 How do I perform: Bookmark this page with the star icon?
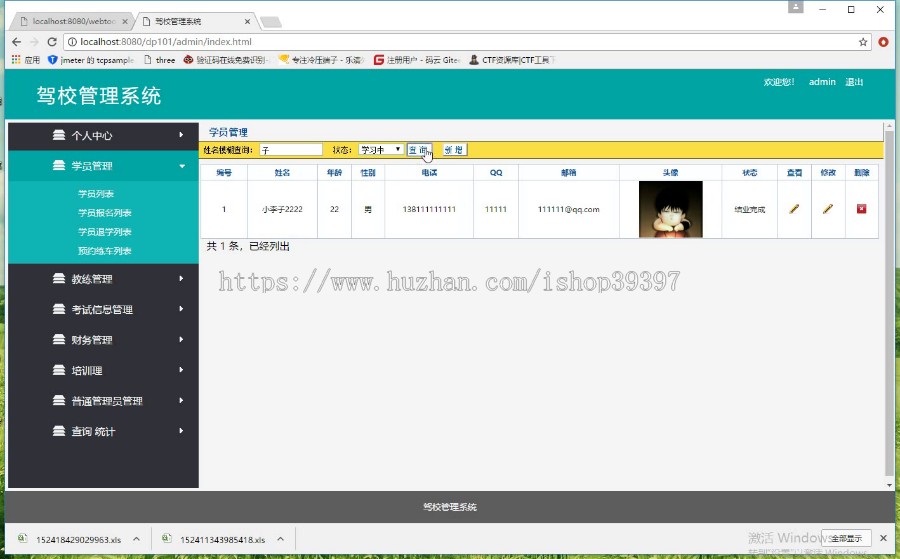pos(863,42)
